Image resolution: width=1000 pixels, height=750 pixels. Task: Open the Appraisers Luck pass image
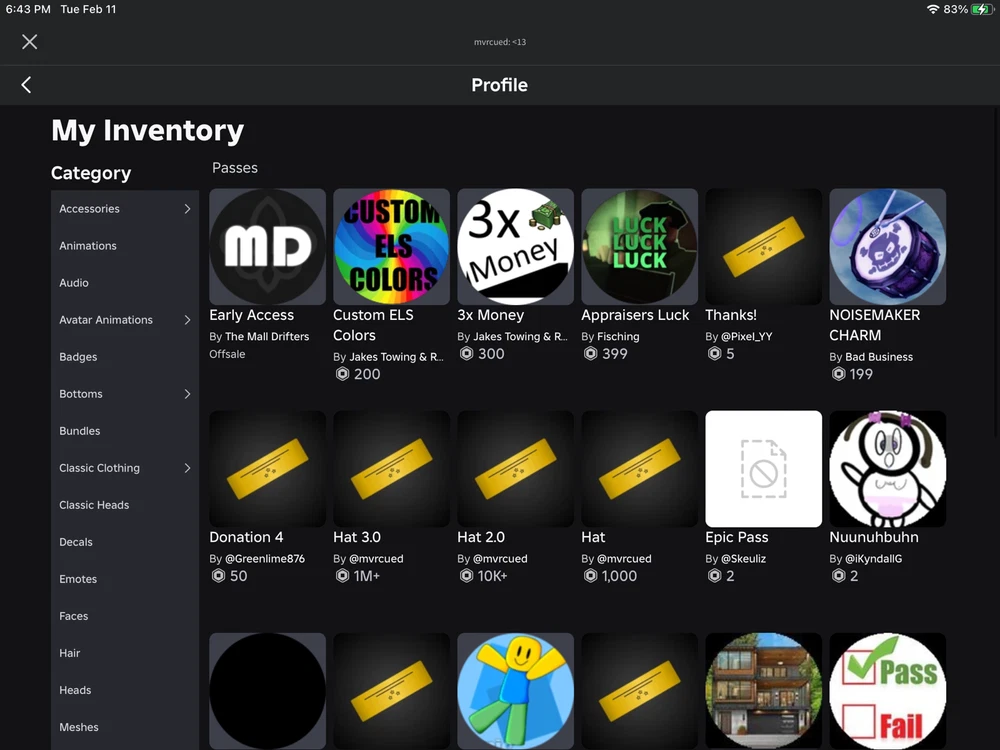639,247
